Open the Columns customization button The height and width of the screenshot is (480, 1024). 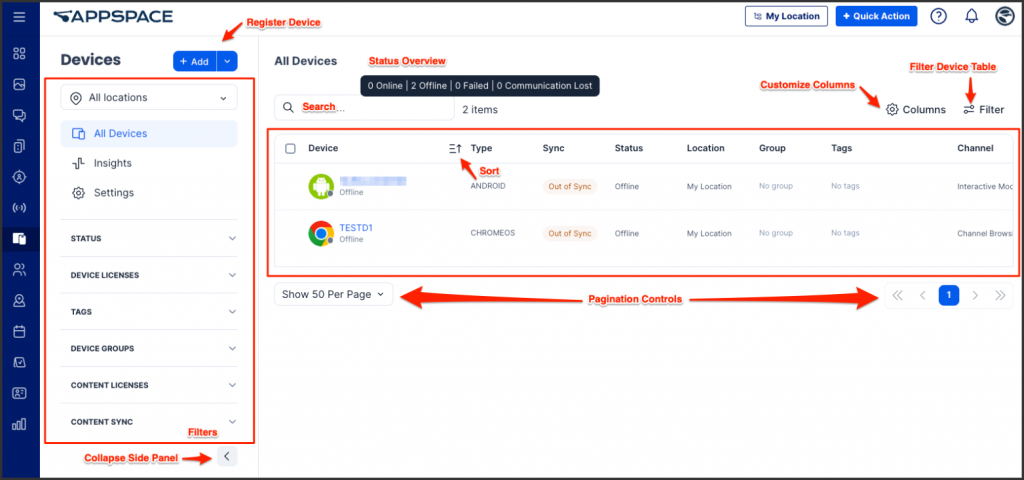click(x=916, y=110)
